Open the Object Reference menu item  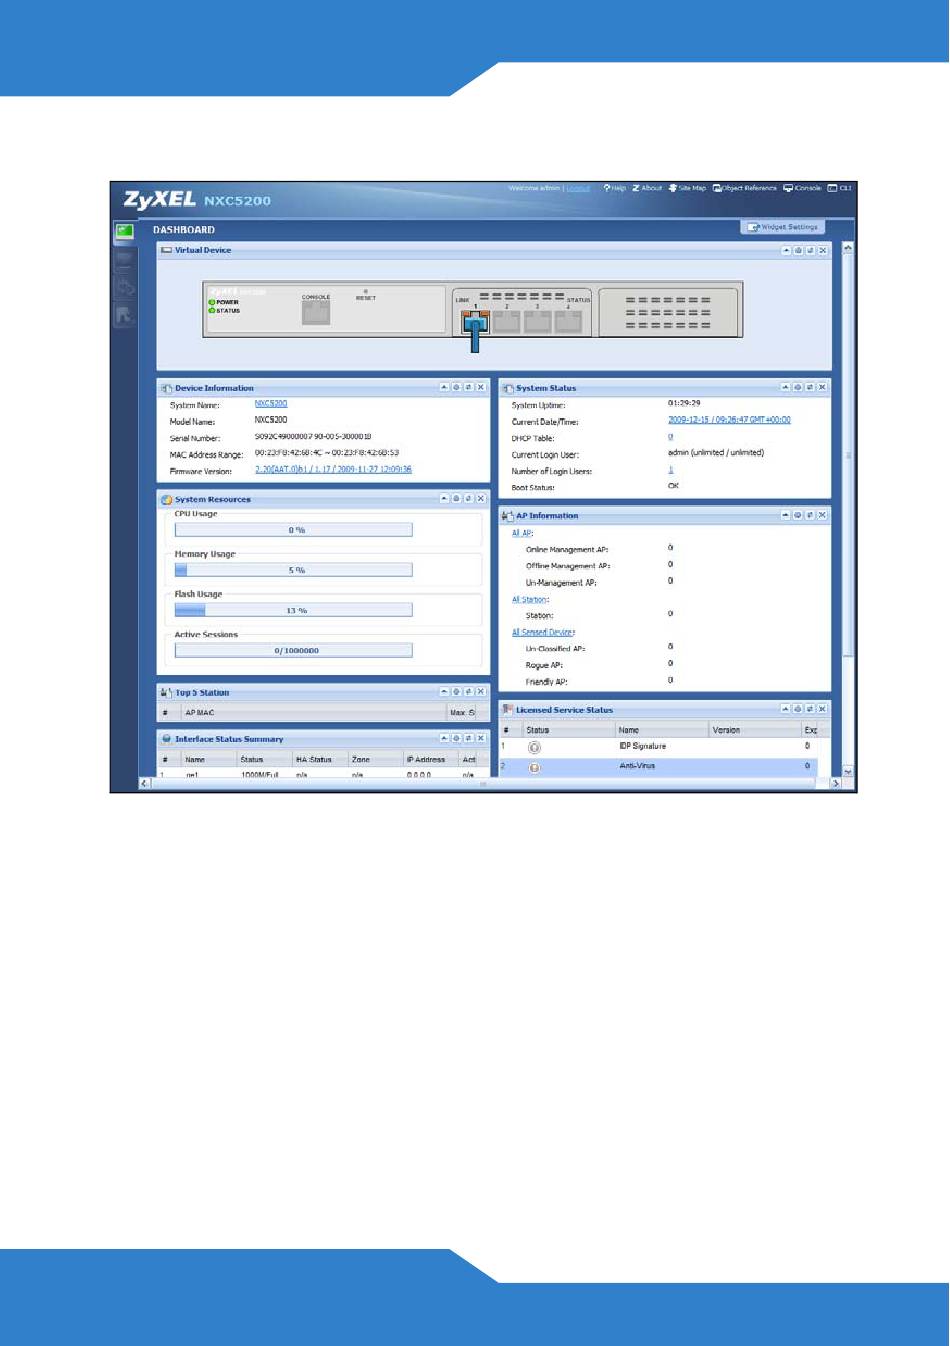tap(745, 188)
